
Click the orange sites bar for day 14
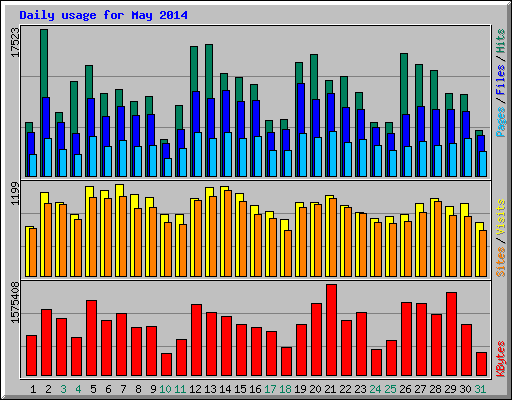click(228, 233)
